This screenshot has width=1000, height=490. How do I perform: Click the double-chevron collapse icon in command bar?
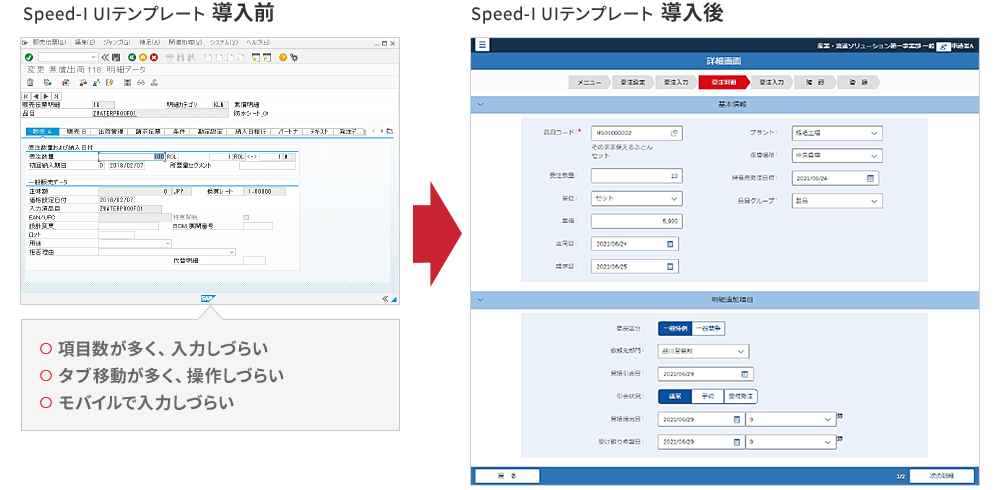pos(106,57)
